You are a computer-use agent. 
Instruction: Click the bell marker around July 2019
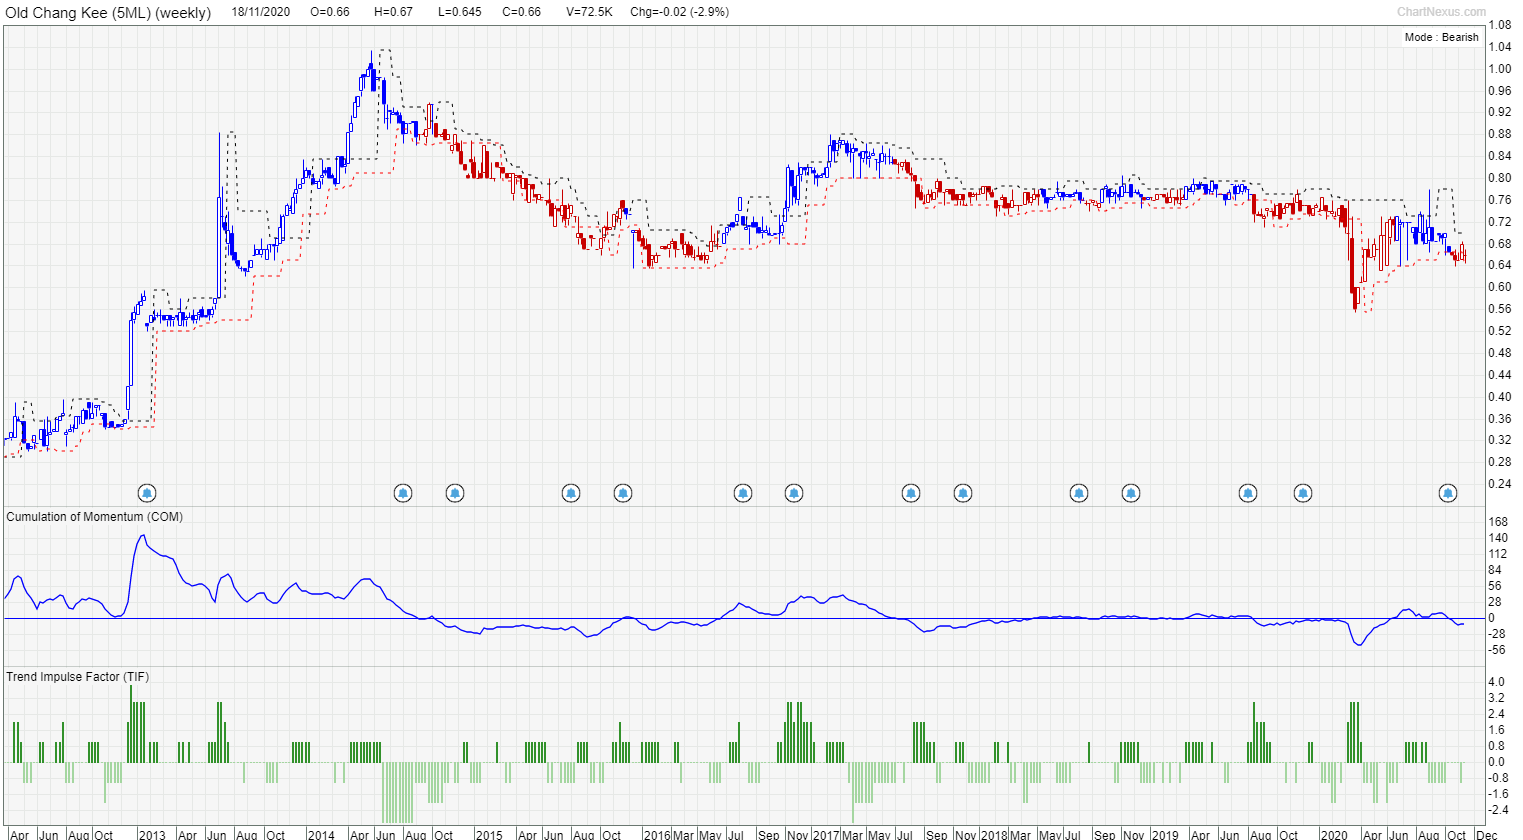click(1248, 493)
